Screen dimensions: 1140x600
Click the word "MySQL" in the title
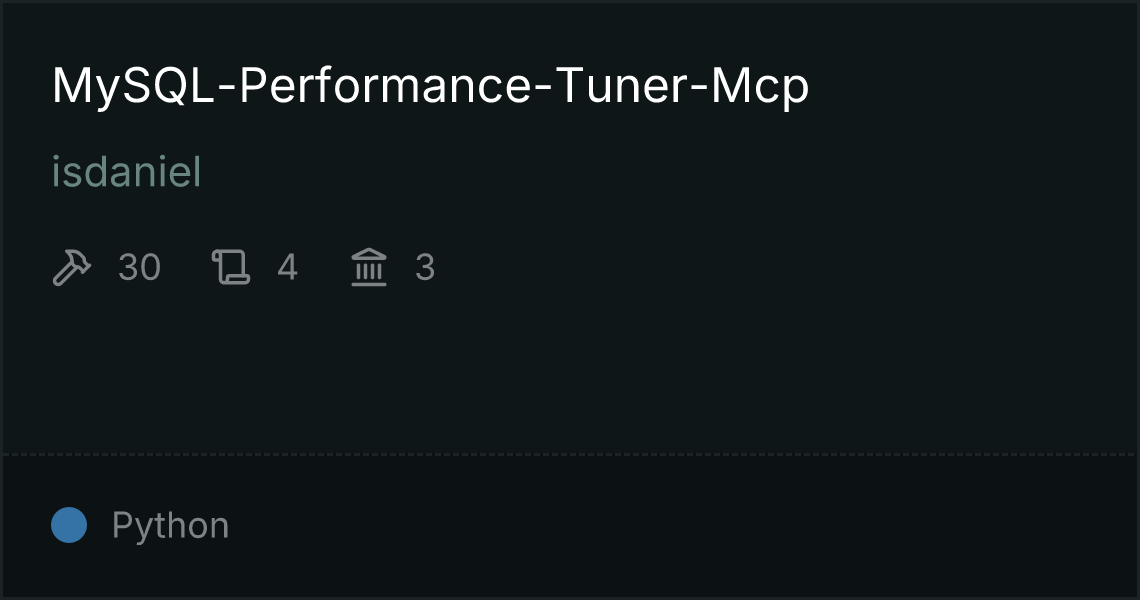132,88
